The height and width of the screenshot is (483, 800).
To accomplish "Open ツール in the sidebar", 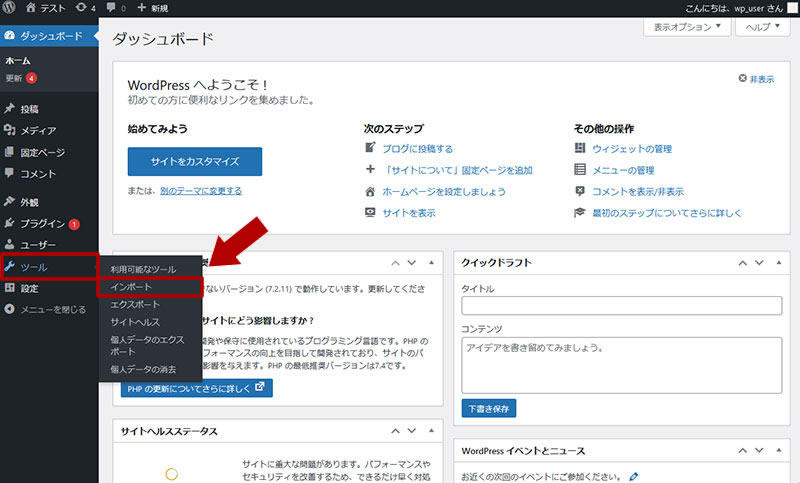I will coord(49,267).
